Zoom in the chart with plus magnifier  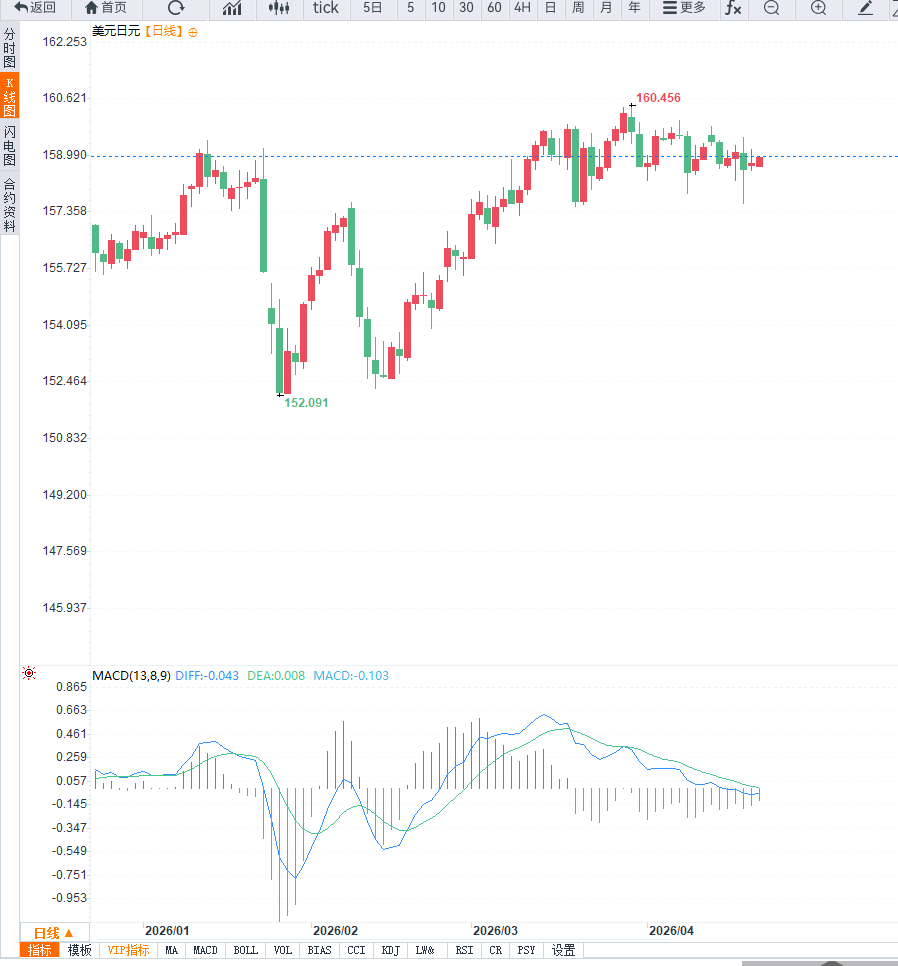(x=819, y=8)
